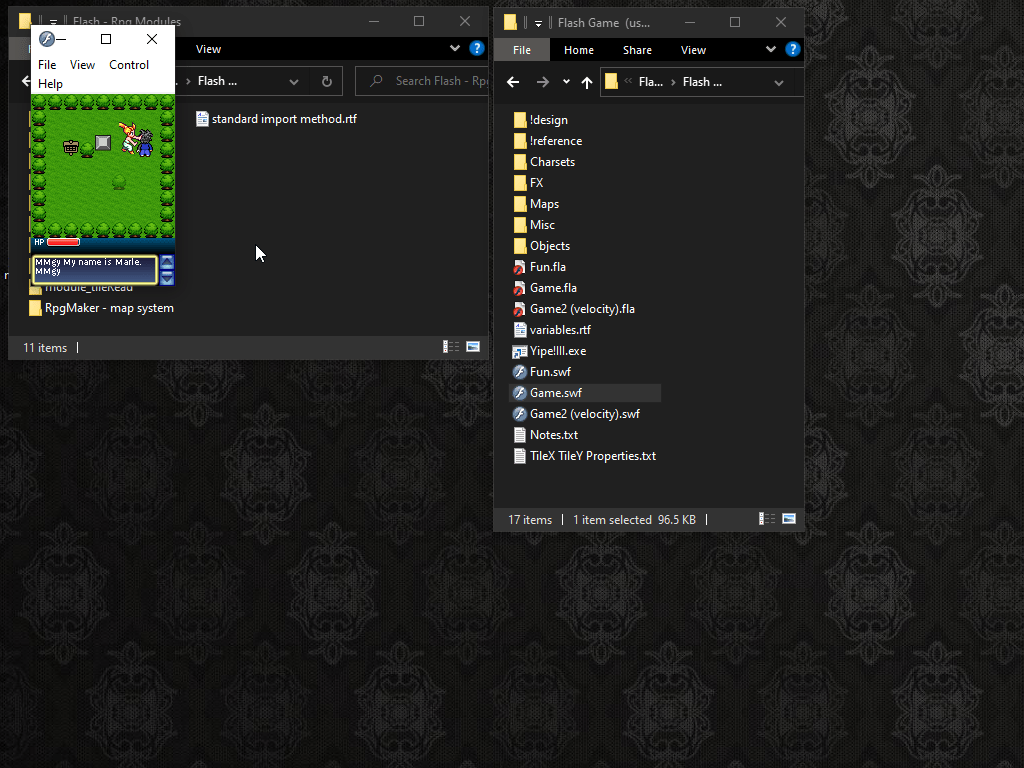Expand the ribbon in Flash Game window

point(771,49)
